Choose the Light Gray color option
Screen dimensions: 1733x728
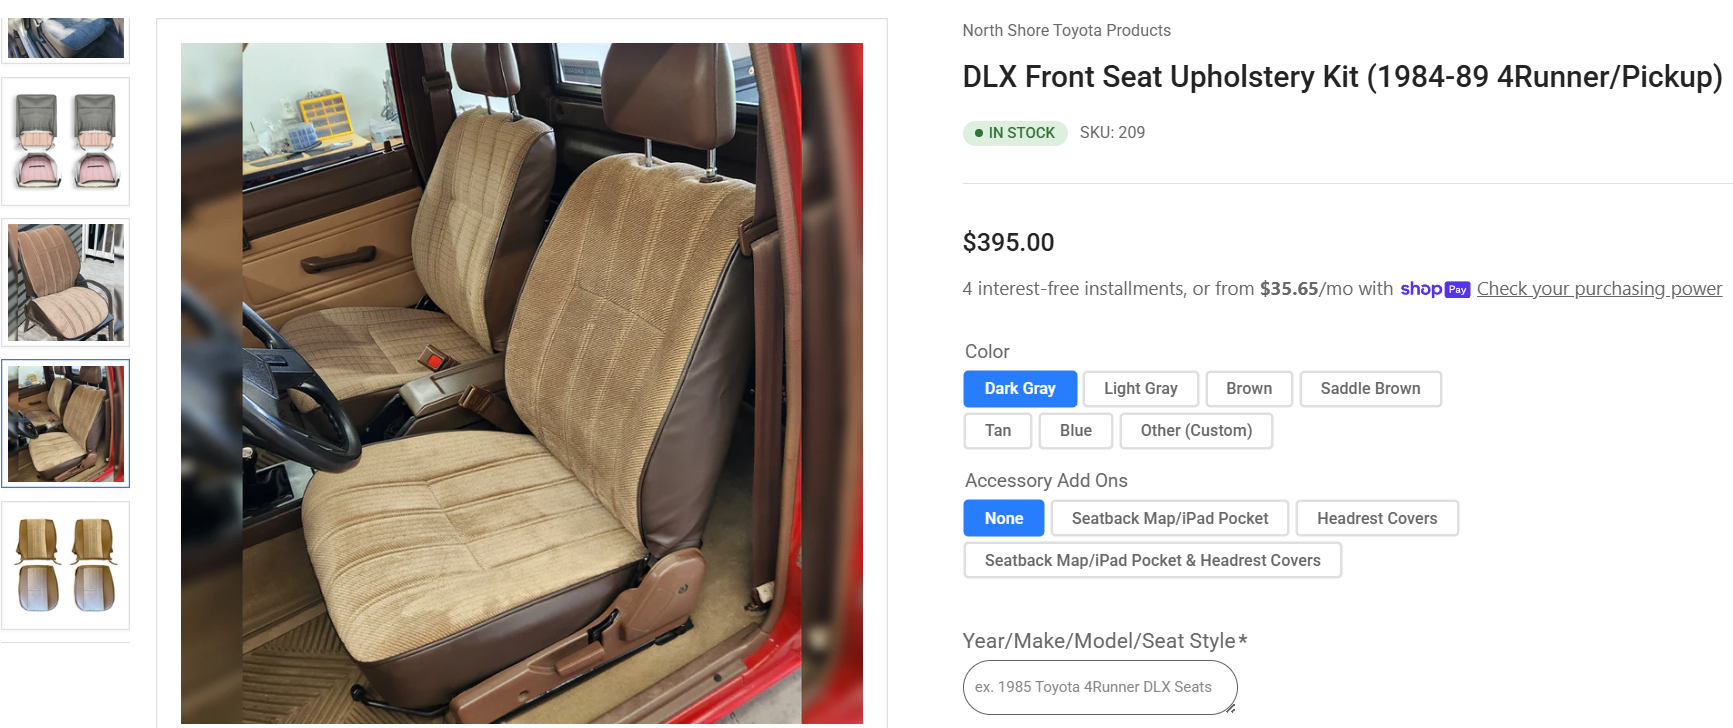coord(1141,389)
